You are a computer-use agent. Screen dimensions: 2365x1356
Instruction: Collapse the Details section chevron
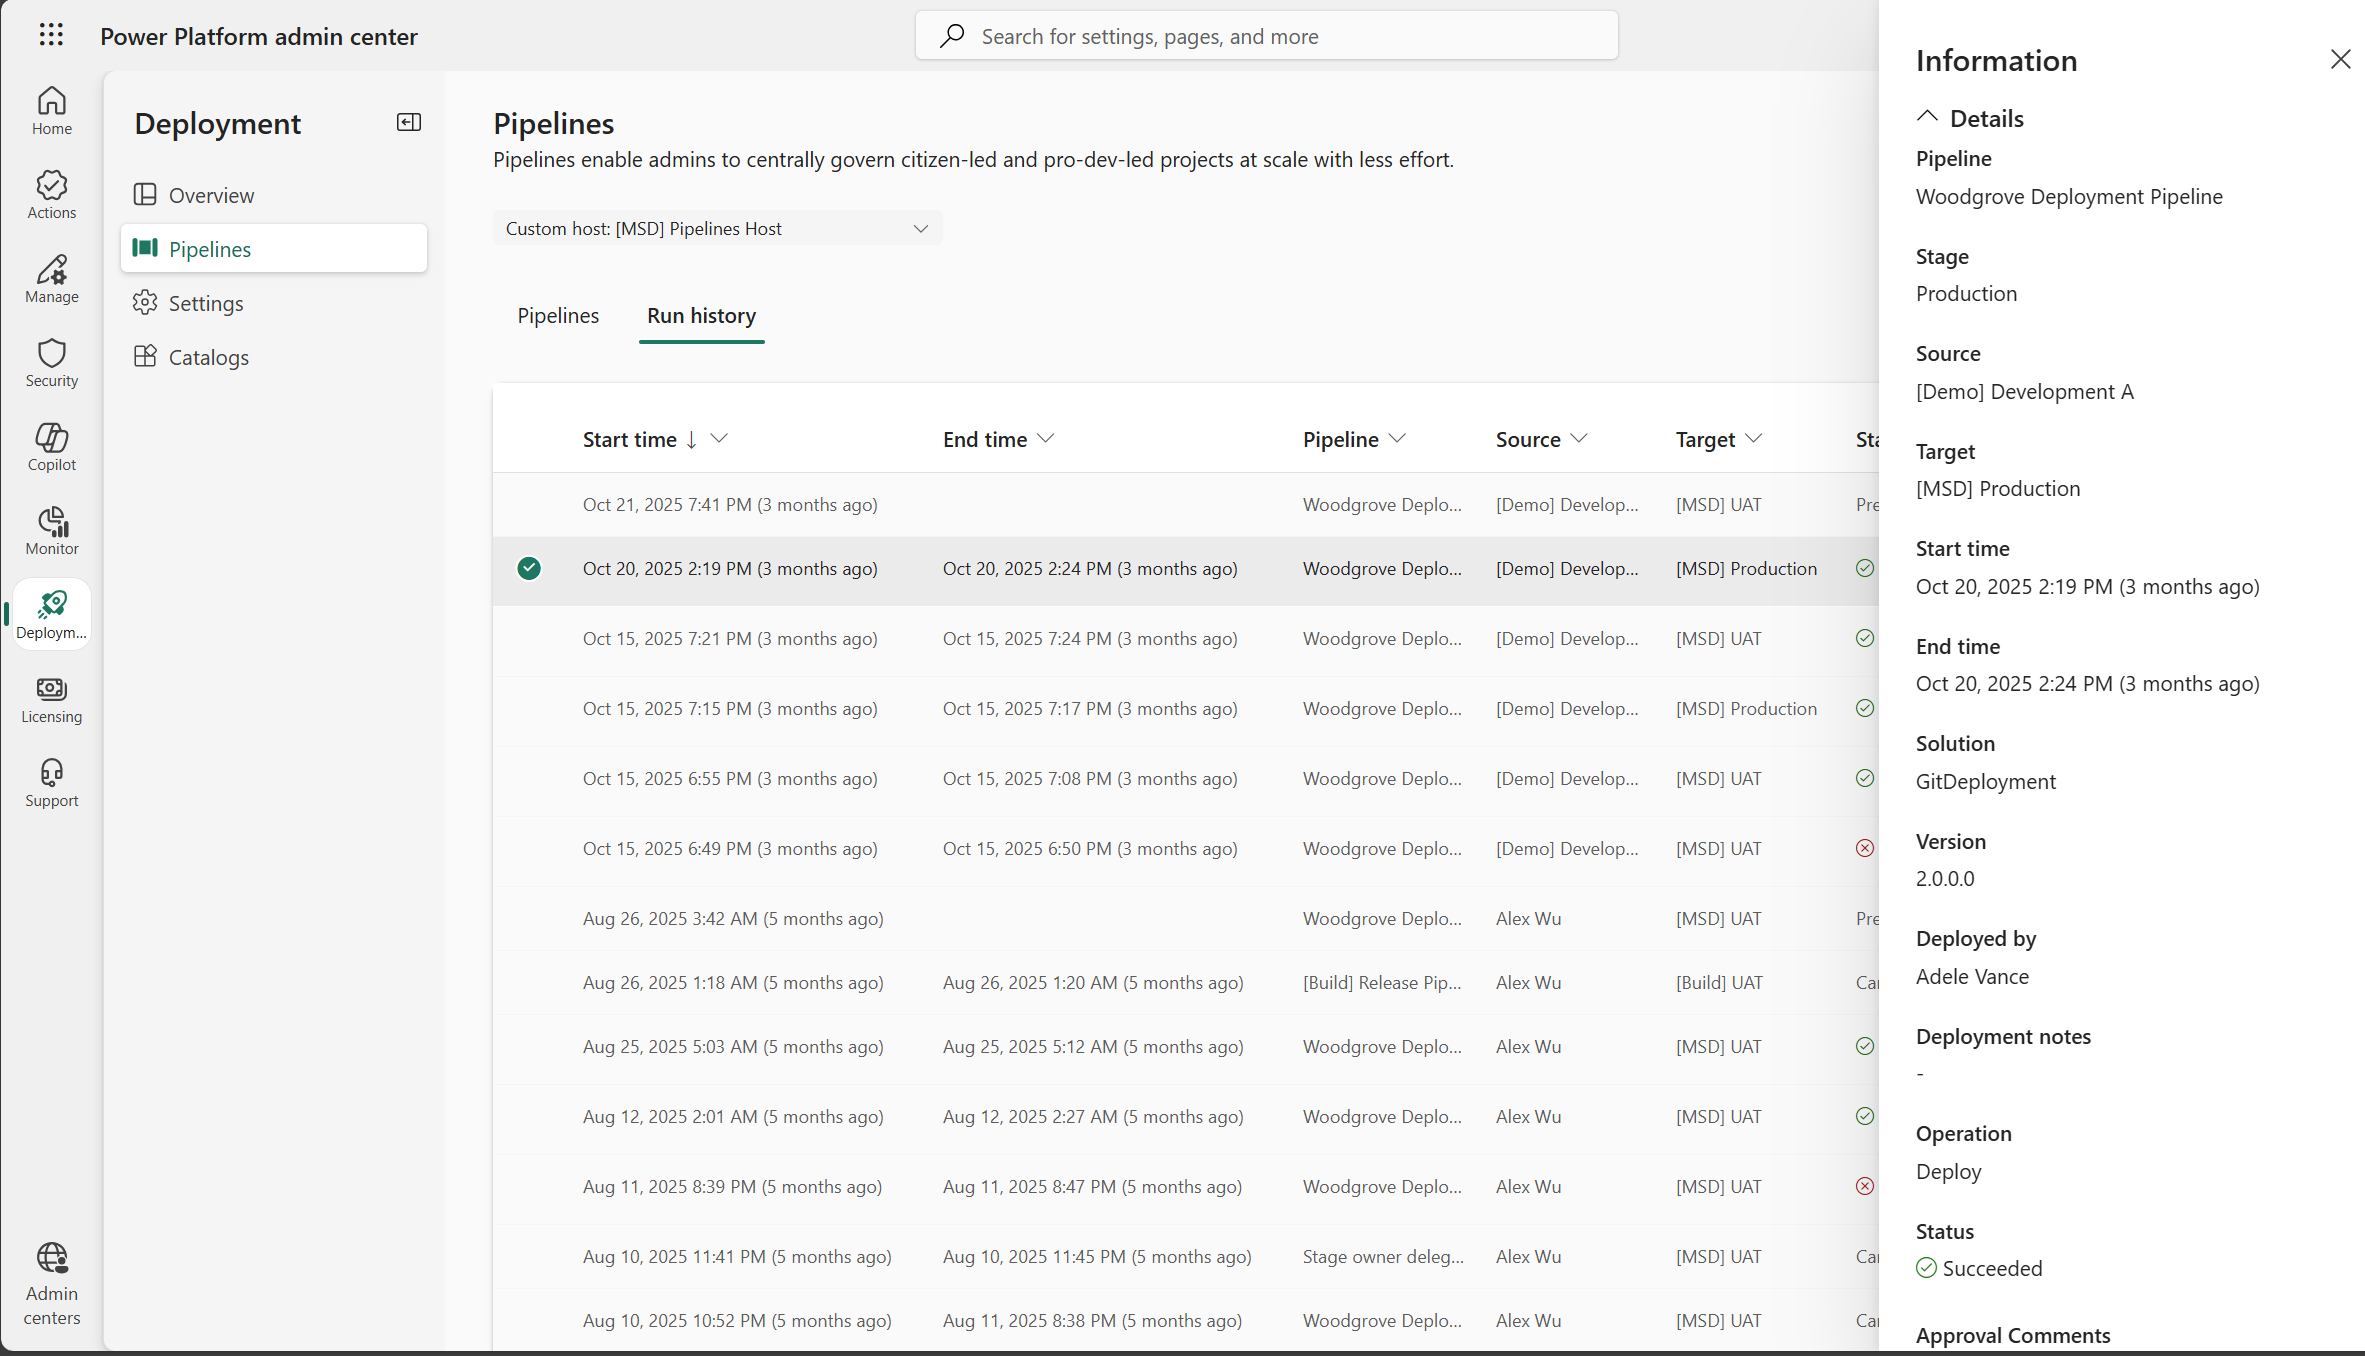tap(1927, 117)
